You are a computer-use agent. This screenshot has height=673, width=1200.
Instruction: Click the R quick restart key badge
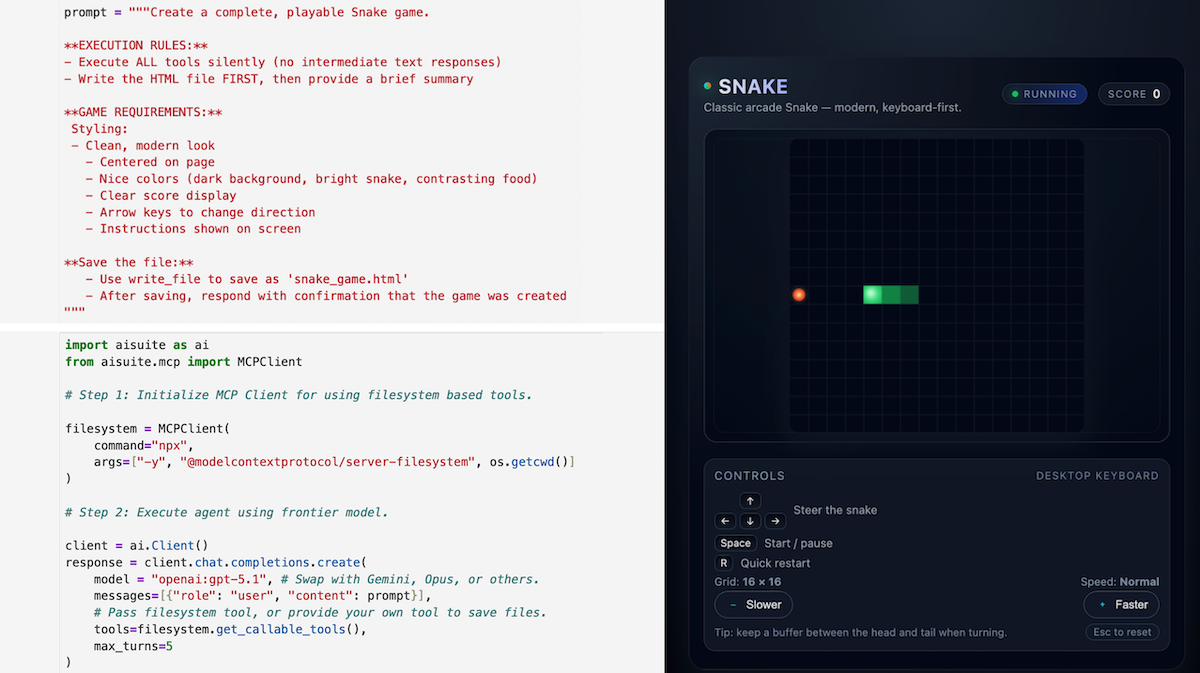[x=723, y=563]
